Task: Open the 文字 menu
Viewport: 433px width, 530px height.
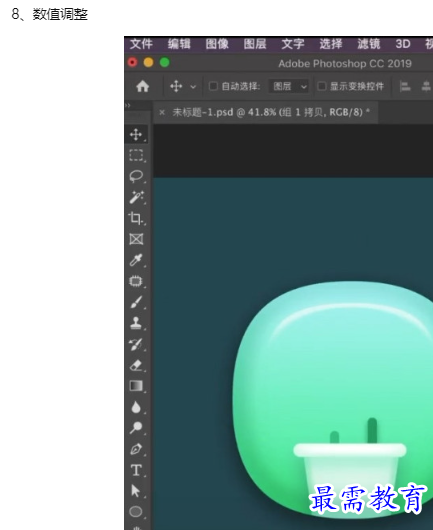Action: pos(293,44)
